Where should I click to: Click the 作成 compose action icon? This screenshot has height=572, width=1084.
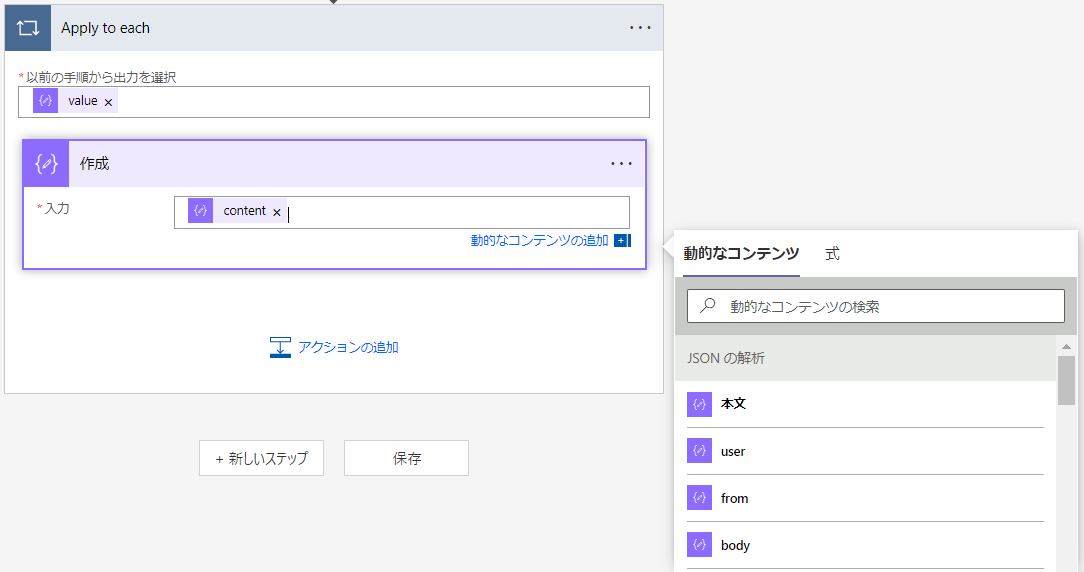click(46, 164)
